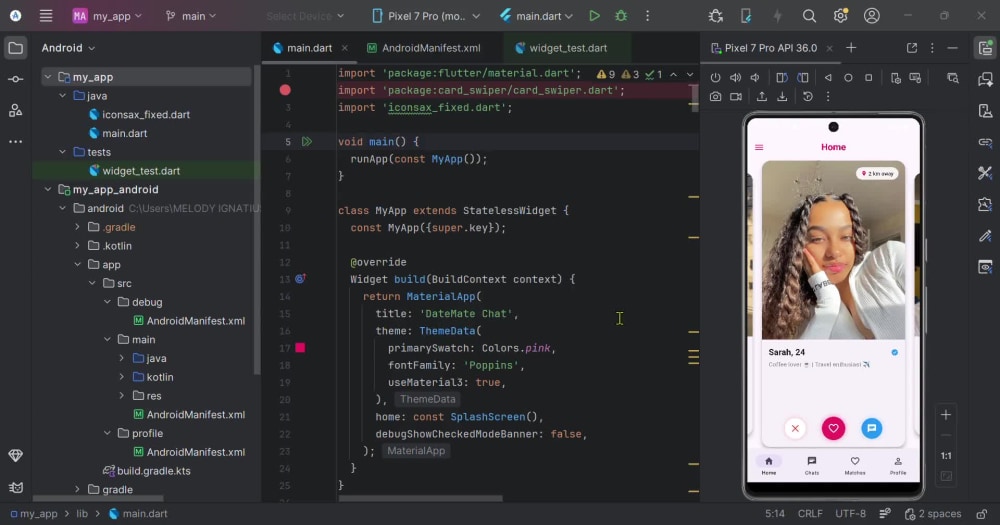Open the main menu hamburger icon
The height and width of the screenshot is (525, 1000).
pyautogui.click(x=46, y=16)
